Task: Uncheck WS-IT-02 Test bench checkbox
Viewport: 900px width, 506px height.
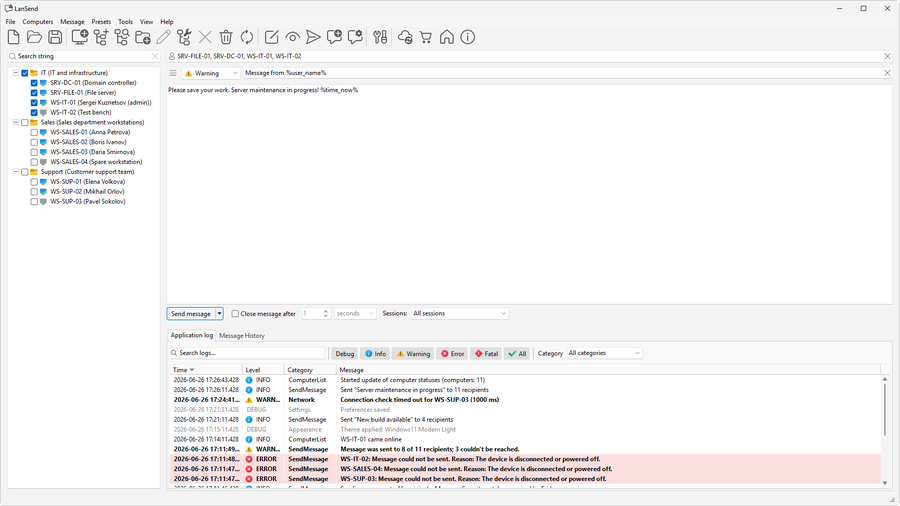Action: click(x=34, y=112)
